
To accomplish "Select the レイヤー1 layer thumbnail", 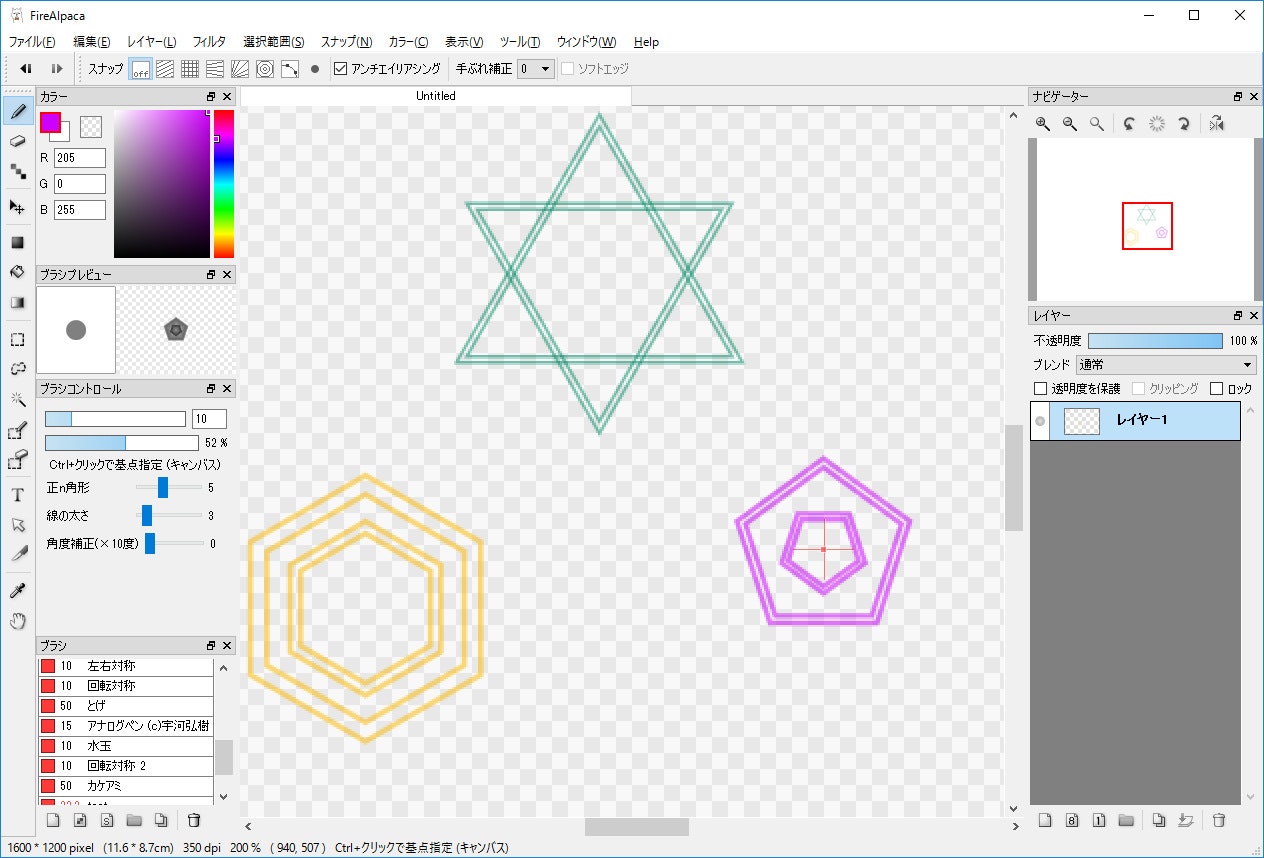I will point(1081,422).
